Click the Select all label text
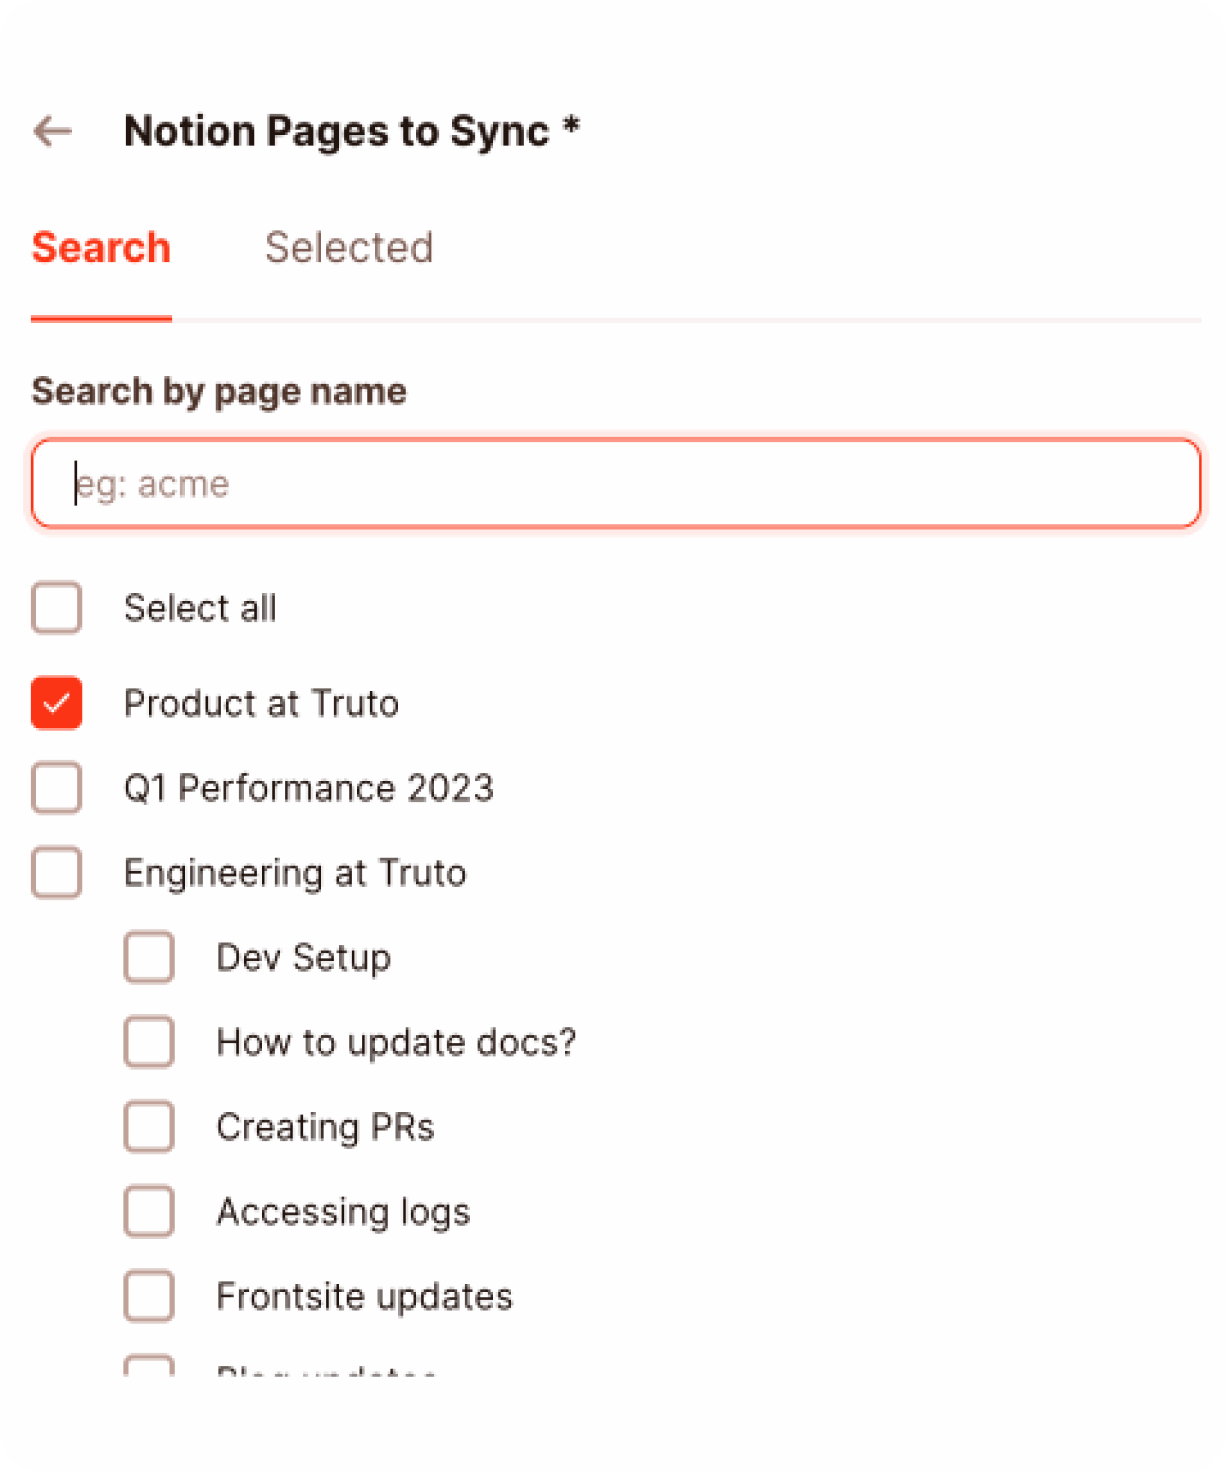1226x1472 pixels. (200, 608)
